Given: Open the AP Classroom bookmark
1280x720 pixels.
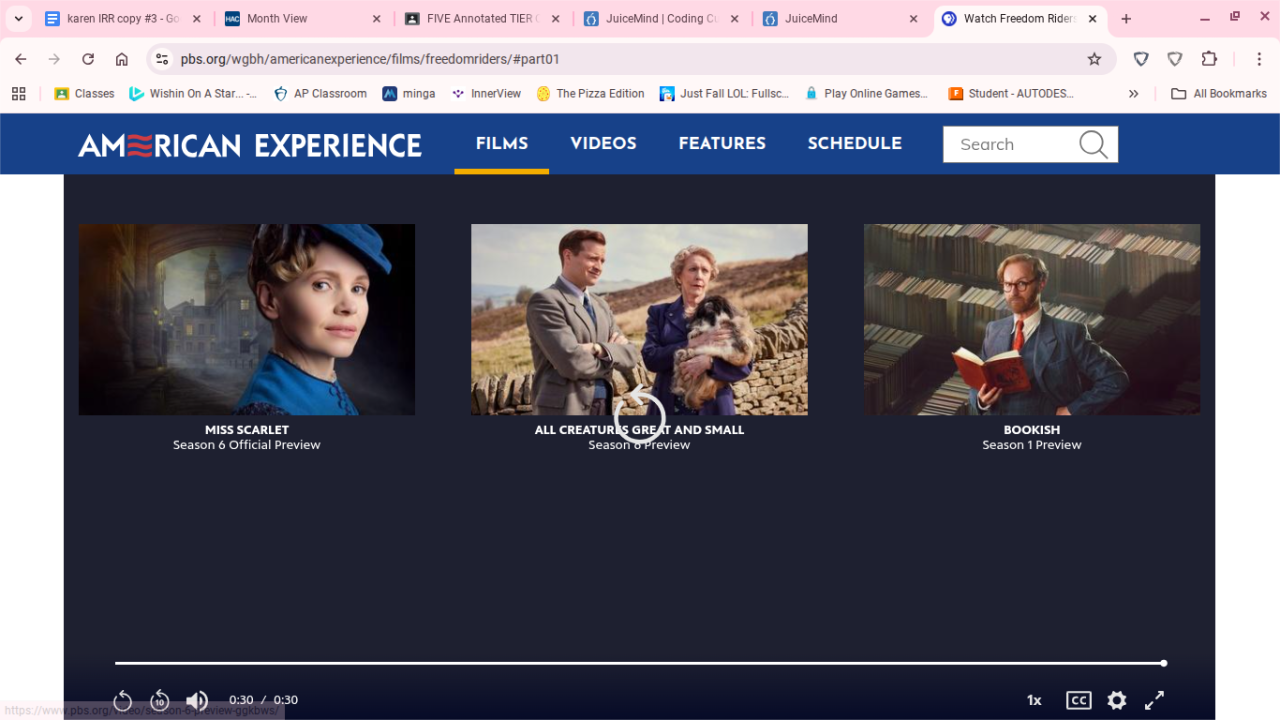Looking at the screenshot, I should pyautogui.click(x=320, y=93).
